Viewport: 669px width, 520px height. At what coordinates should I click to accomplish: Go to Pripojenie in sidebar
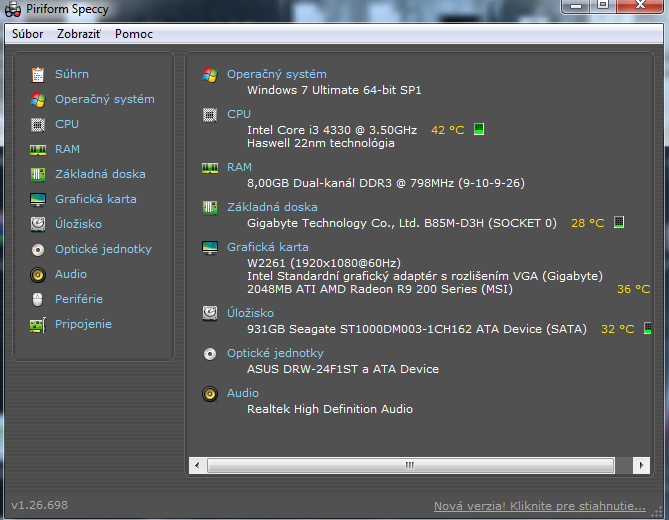(83, 324)
